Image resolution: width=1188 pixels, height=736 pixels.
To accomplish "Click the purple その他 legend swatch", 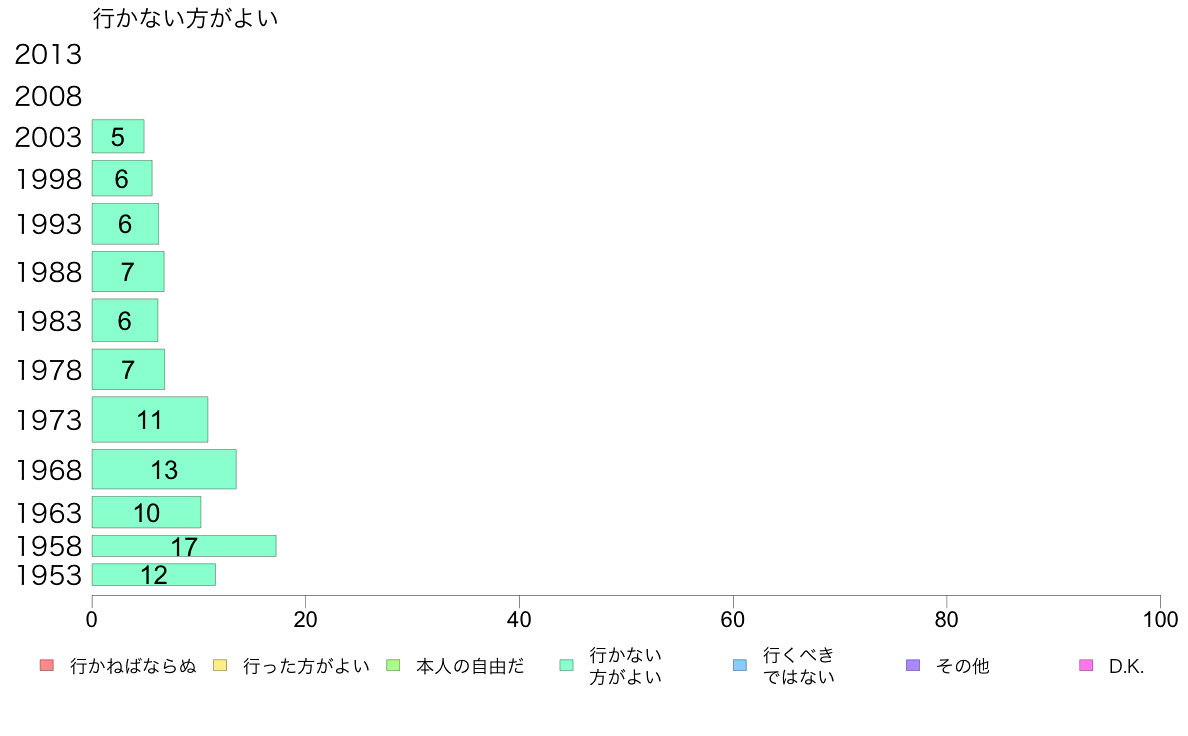I will click(913, 666).
